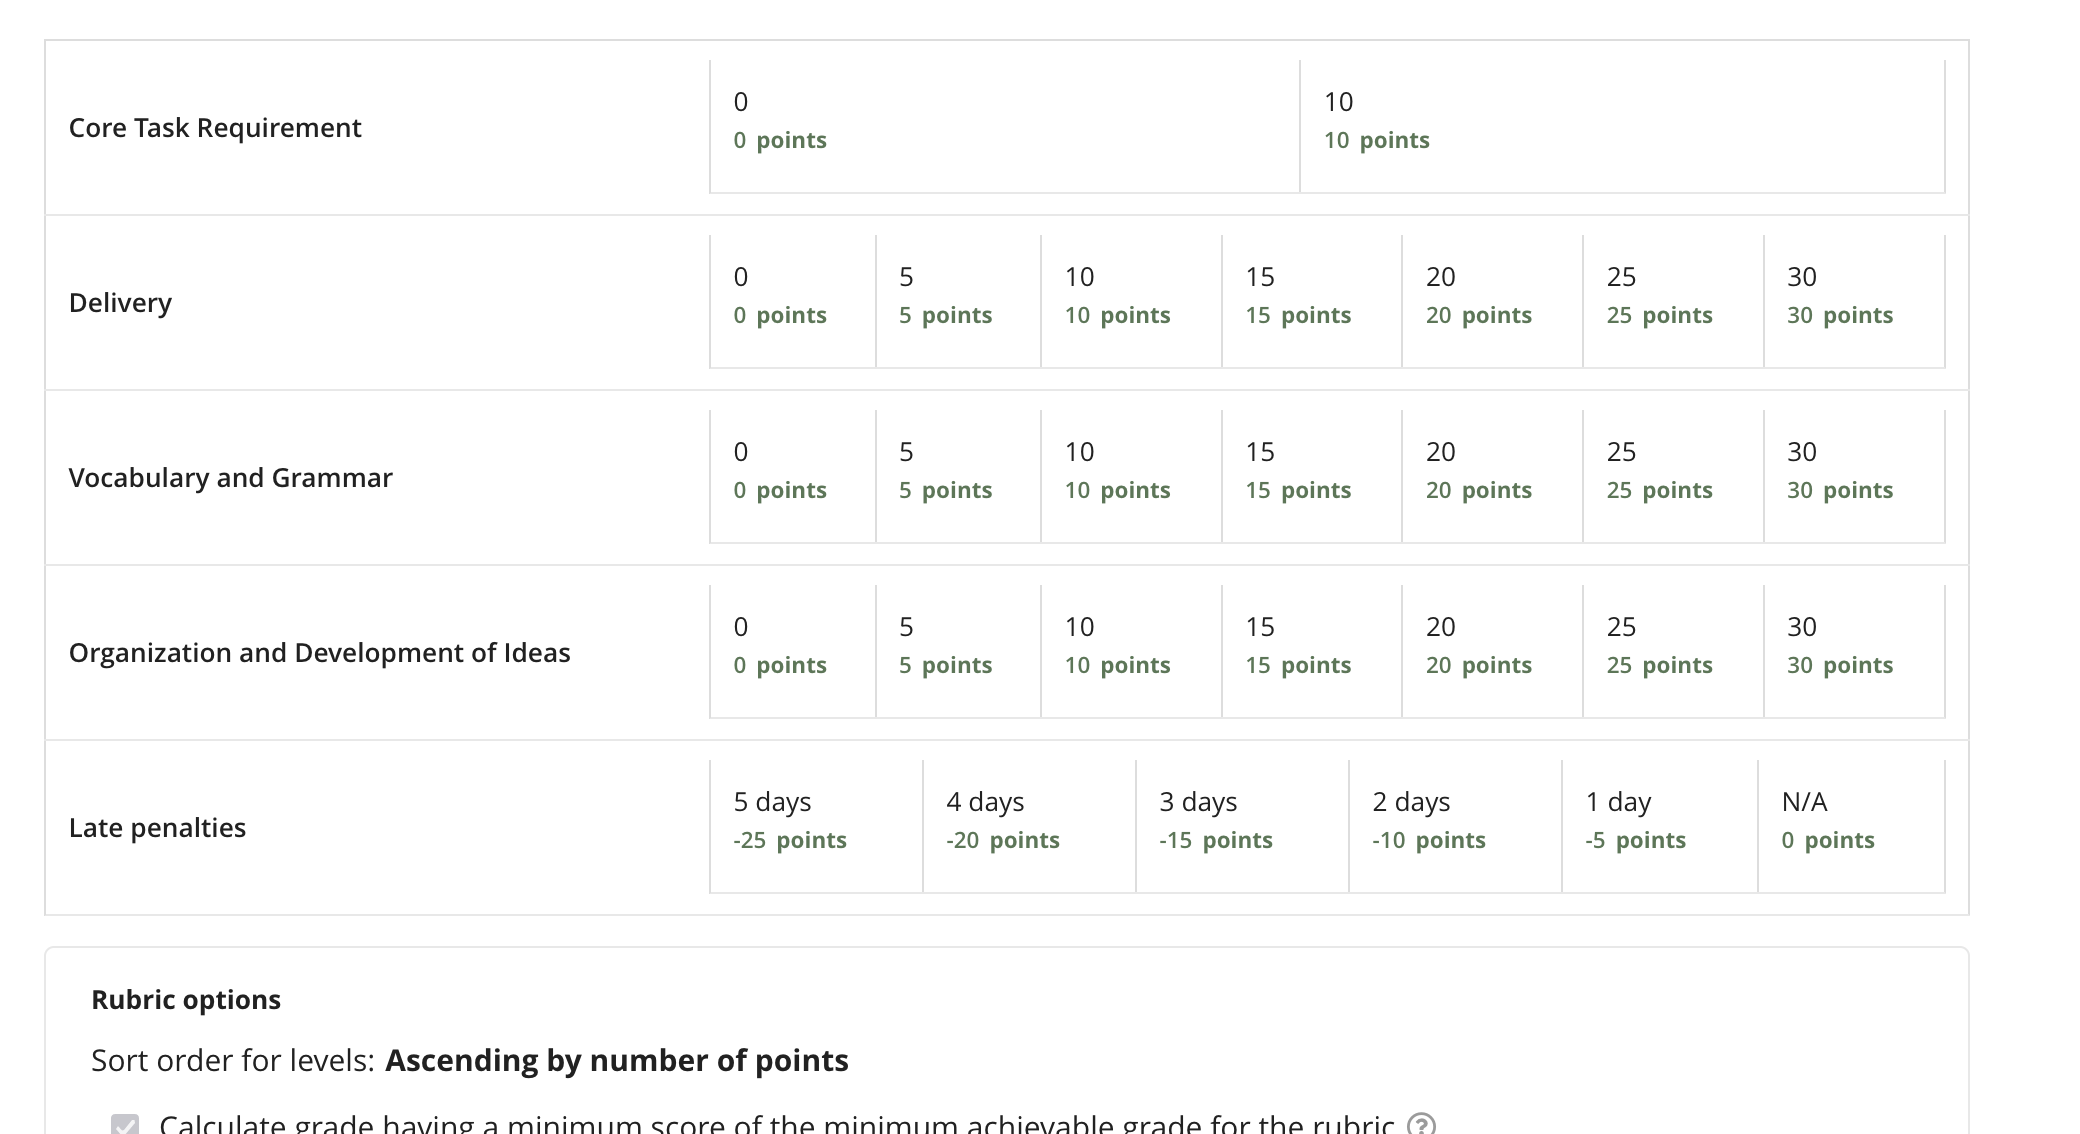The image size is (2080, 1134).
Task: Choose Delivery 15 points level
Action: tap(1311, 302)
